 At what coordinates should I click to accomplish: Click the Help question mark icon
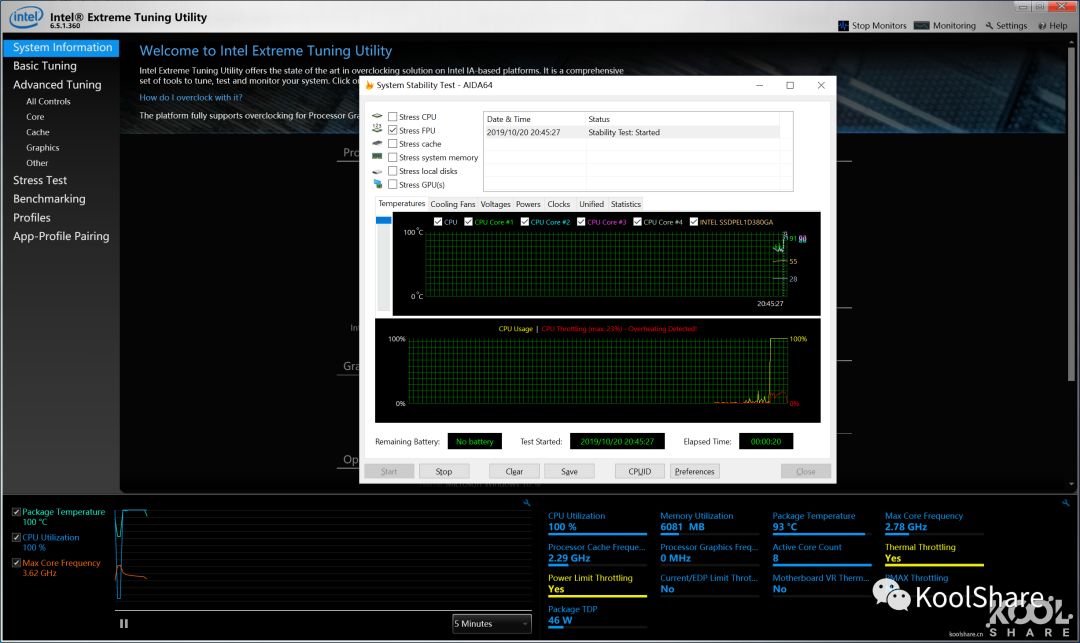tap(1042, 25)
